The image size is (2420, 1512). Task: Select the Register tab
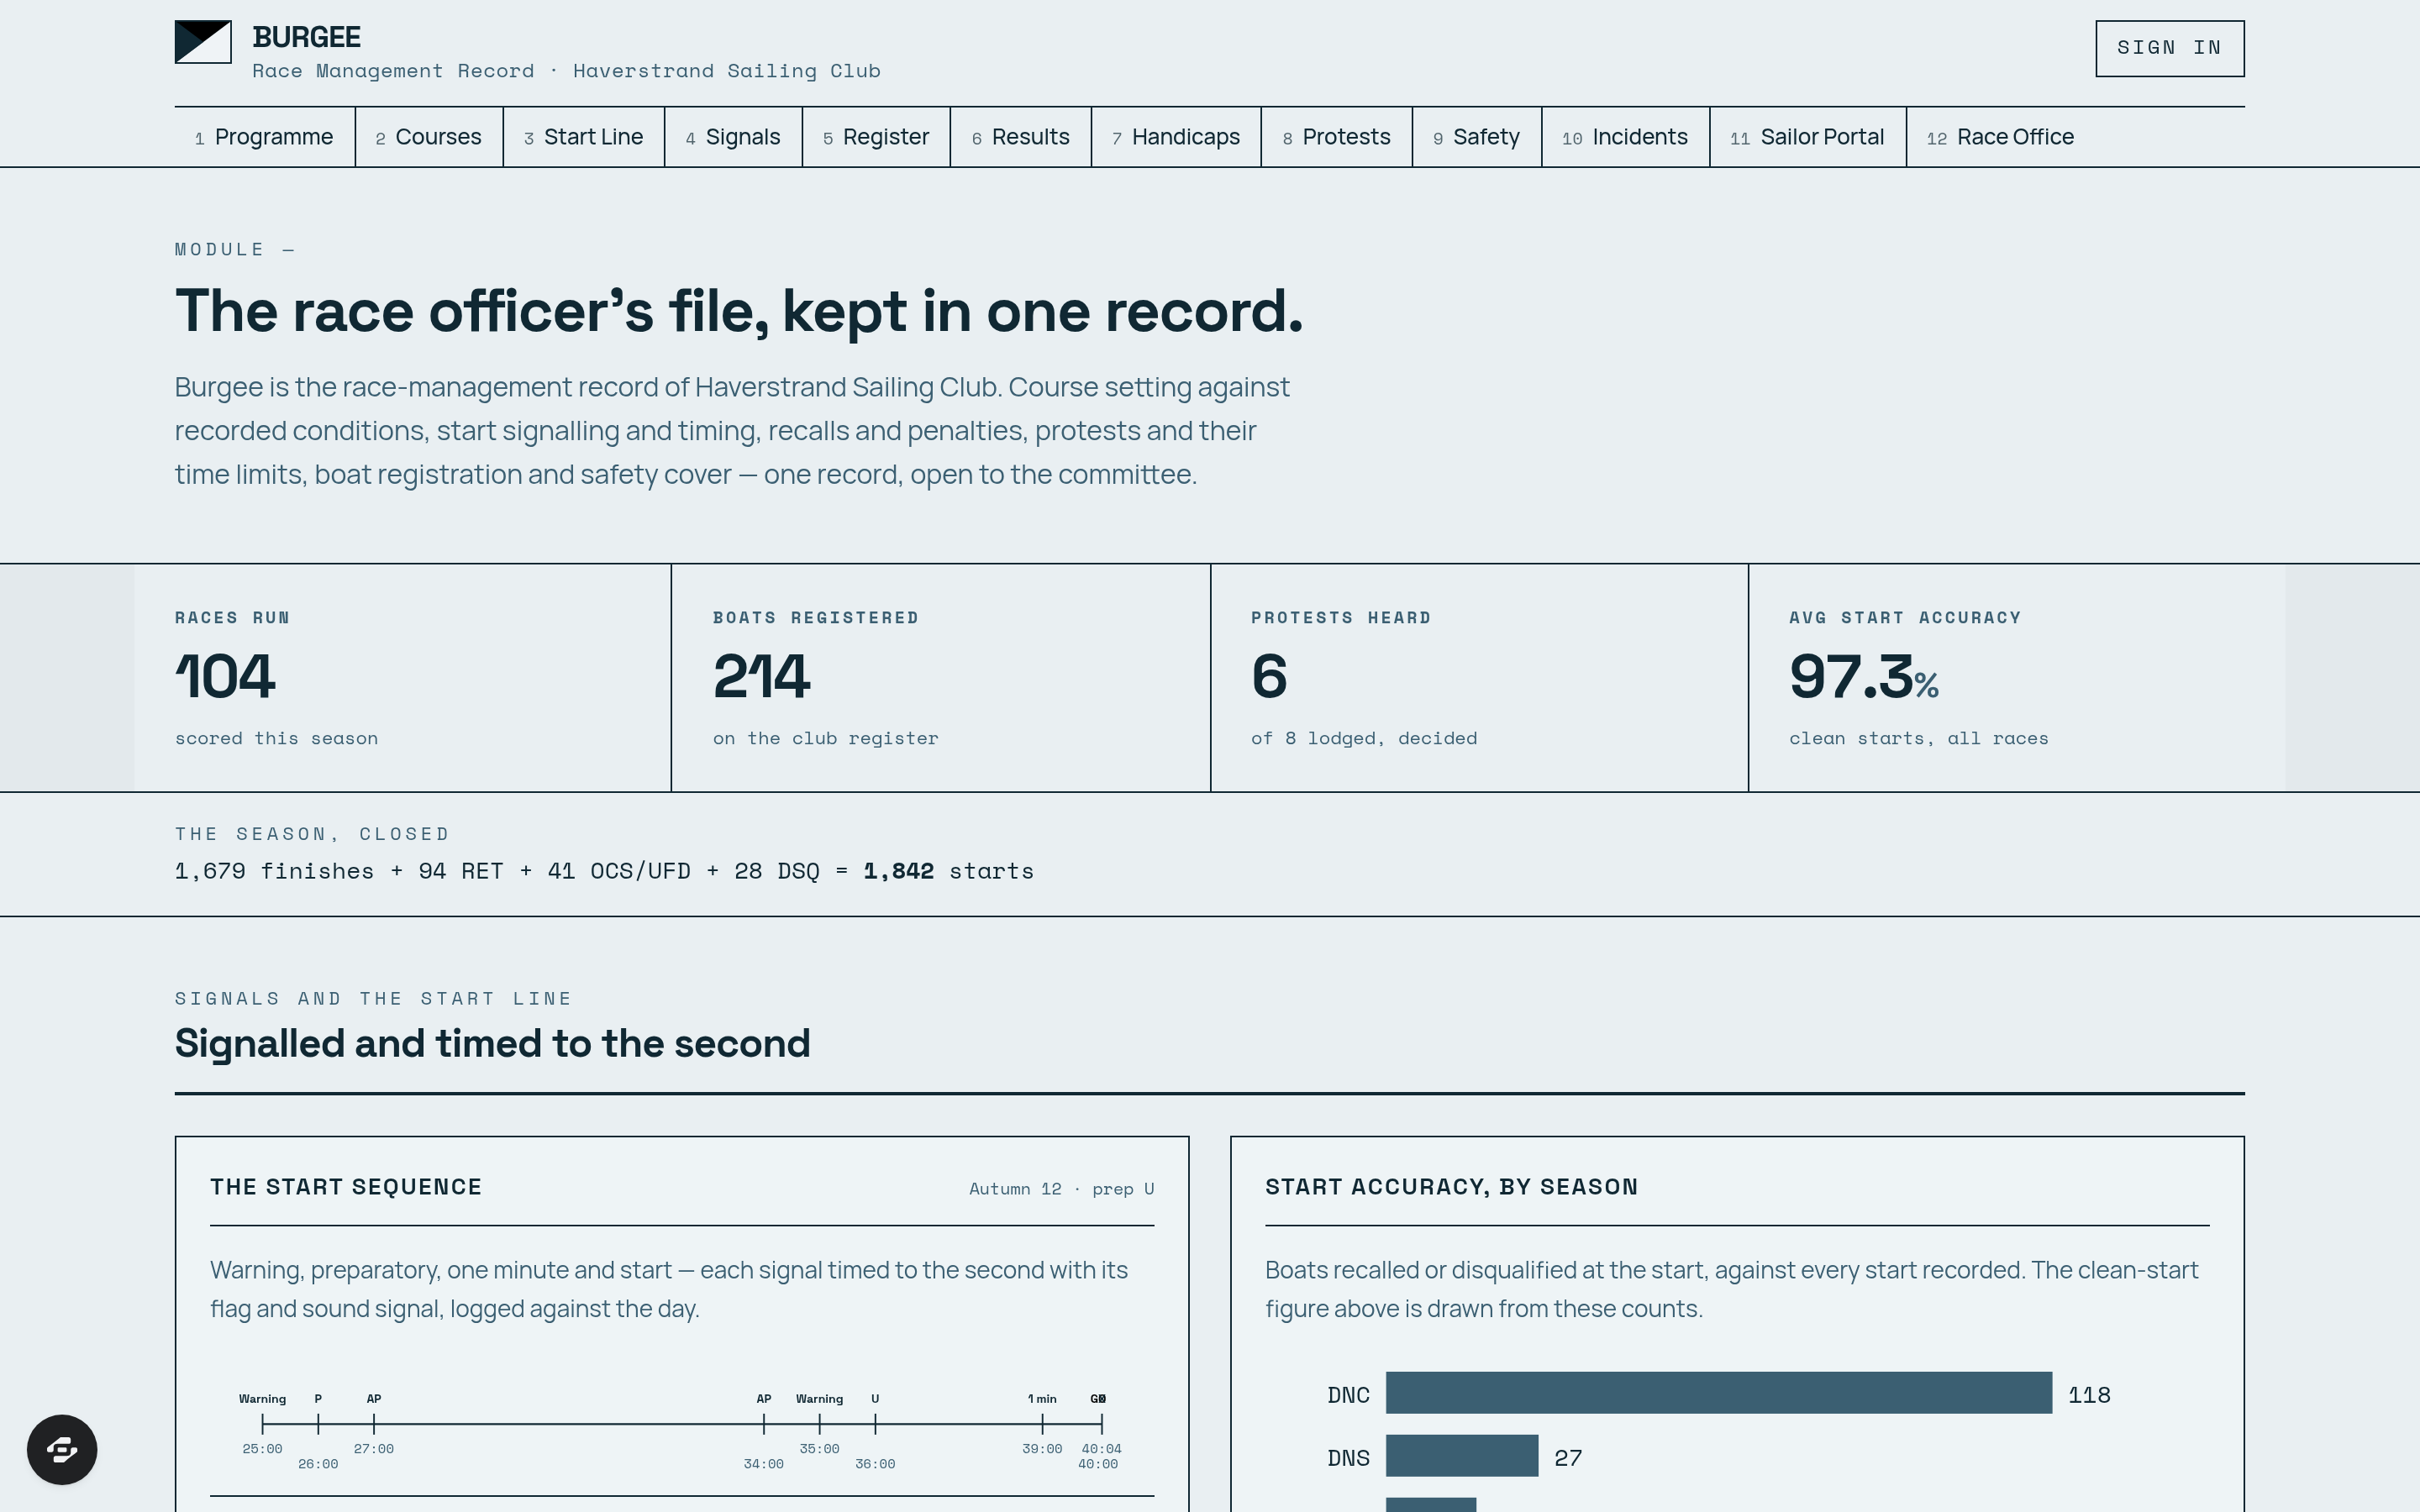click(876, 137)
